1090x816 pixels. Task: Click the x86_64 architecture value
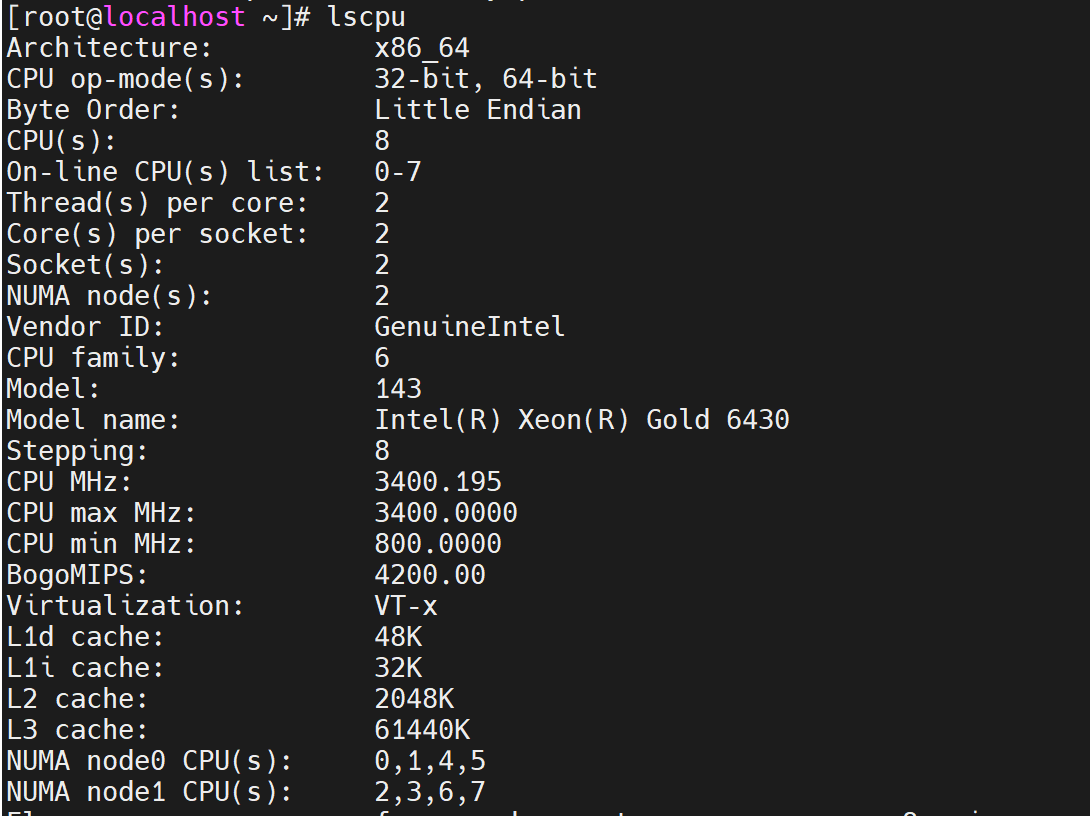tap(422, 48)
